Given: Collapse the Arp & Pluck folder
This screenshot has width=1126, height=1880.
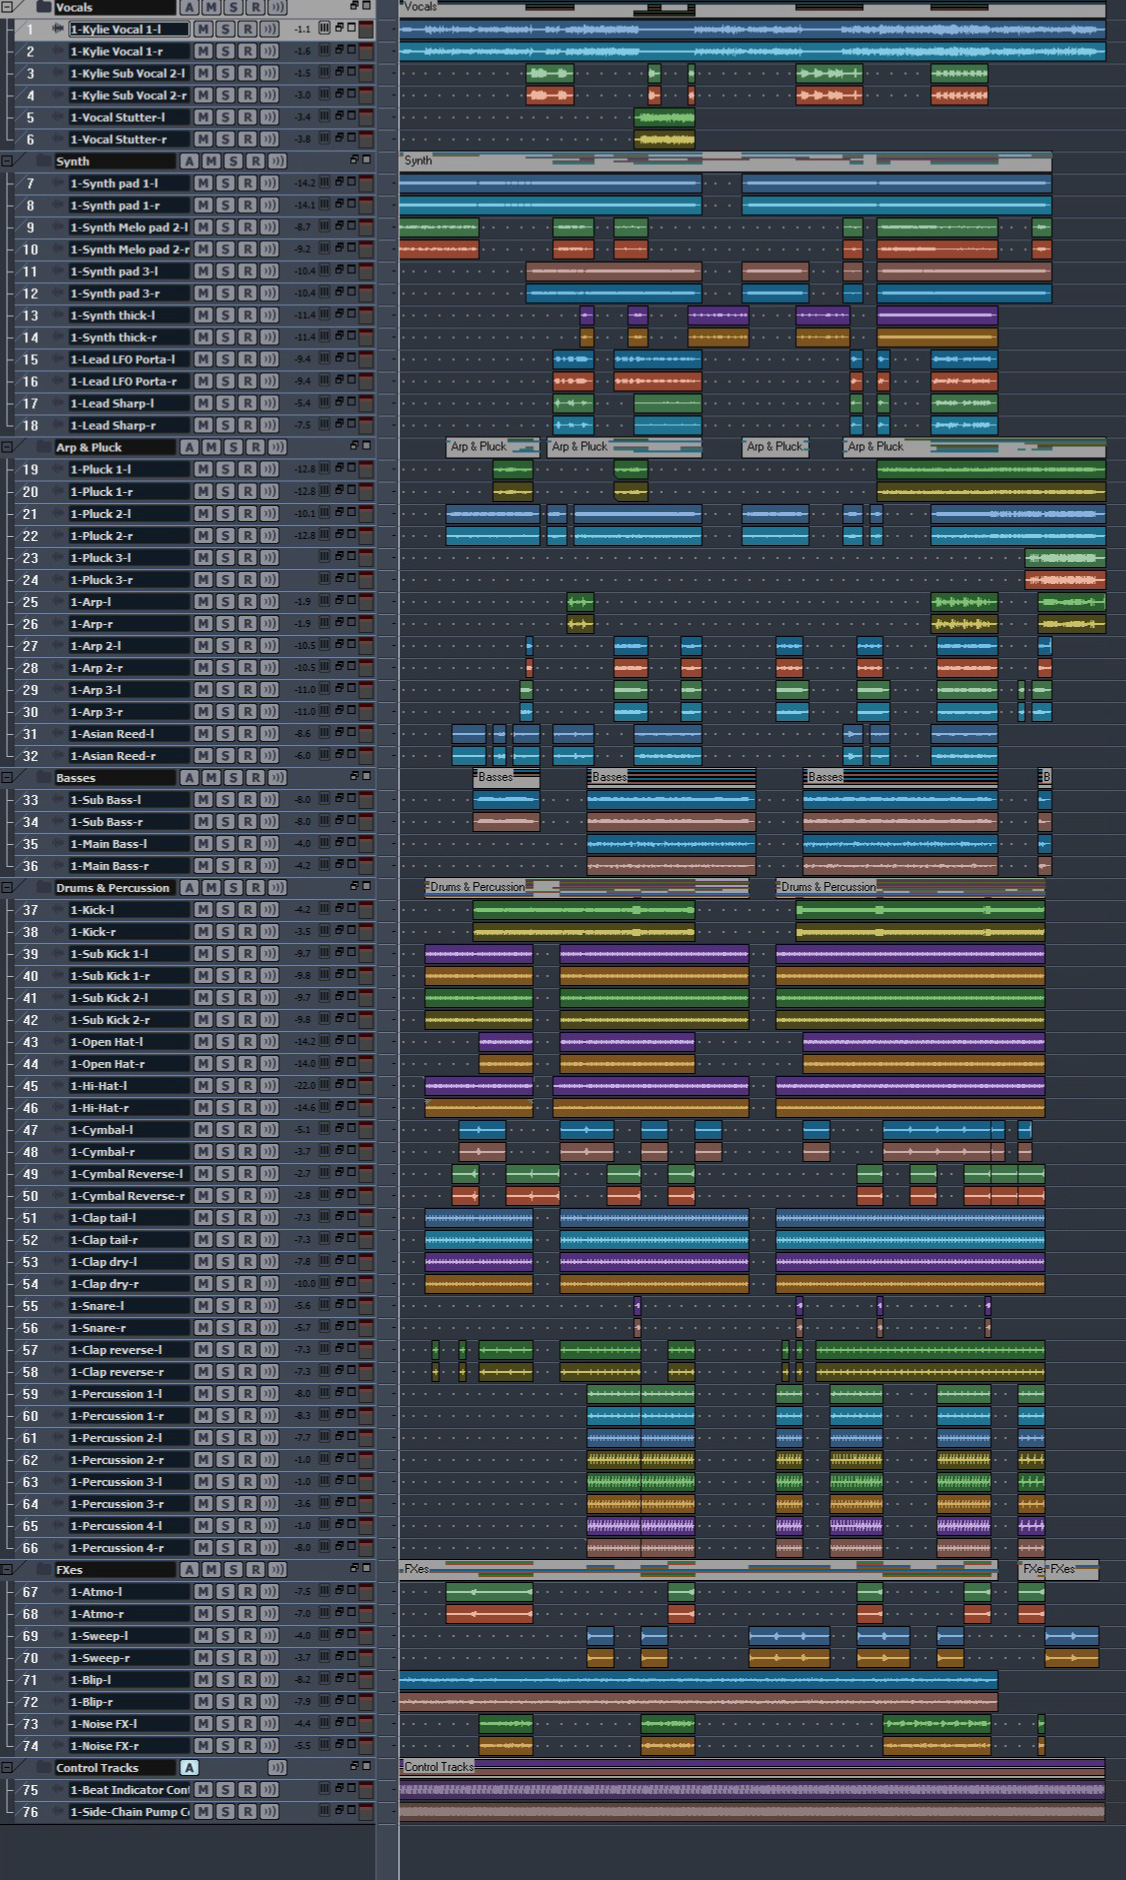Looking at the screenshot, I should click(x=8, y=446).
